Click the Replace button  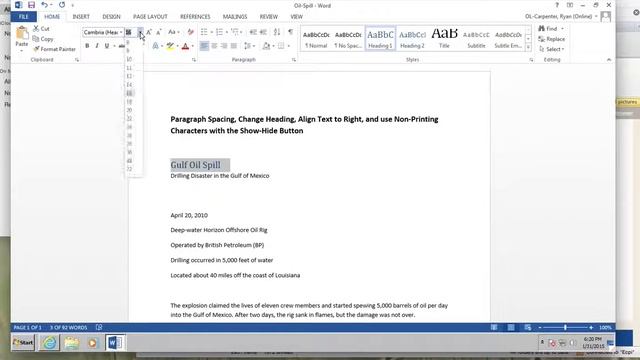552,39
